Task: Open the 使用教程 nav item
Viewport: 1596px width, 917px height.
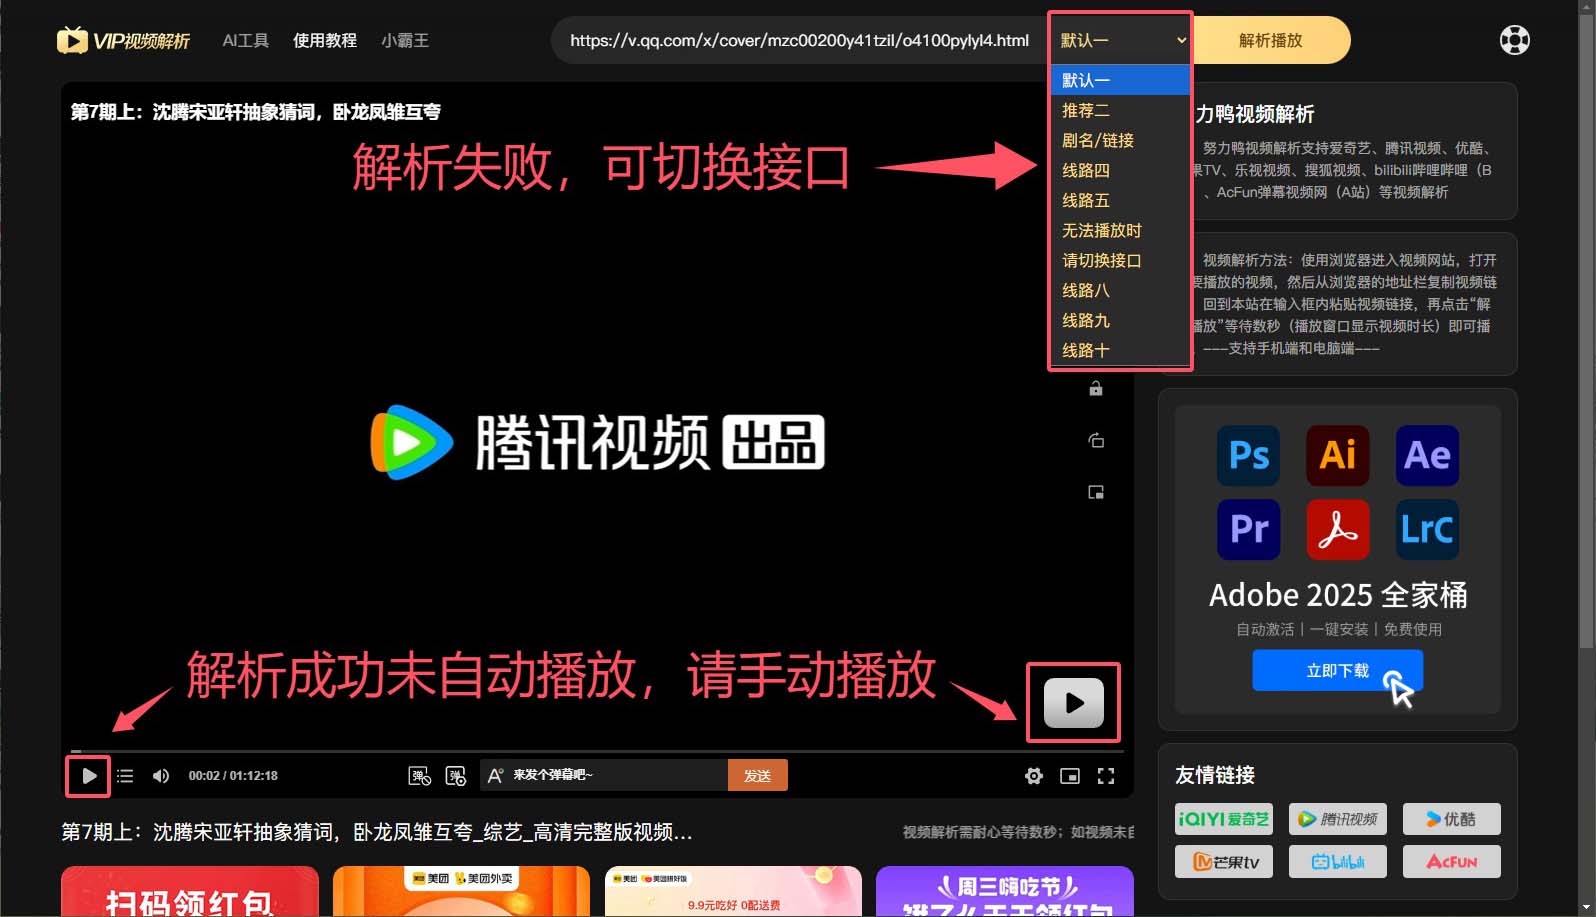Action: (x=325, y=41)
